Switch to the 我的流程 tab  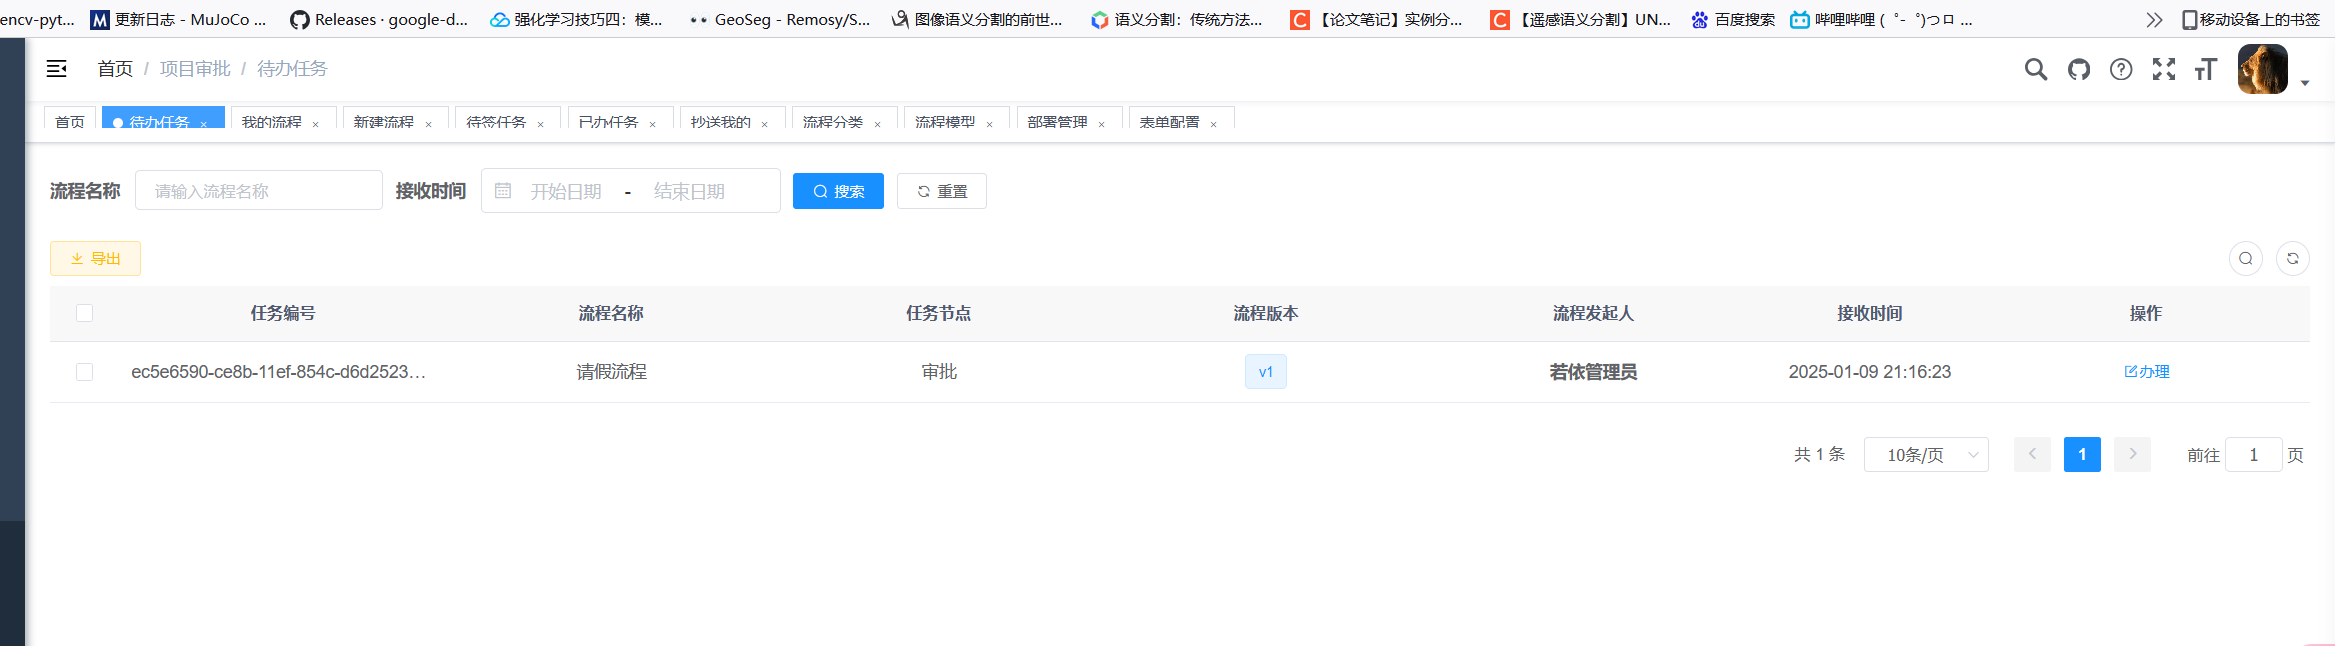click(x=271, y=122)
